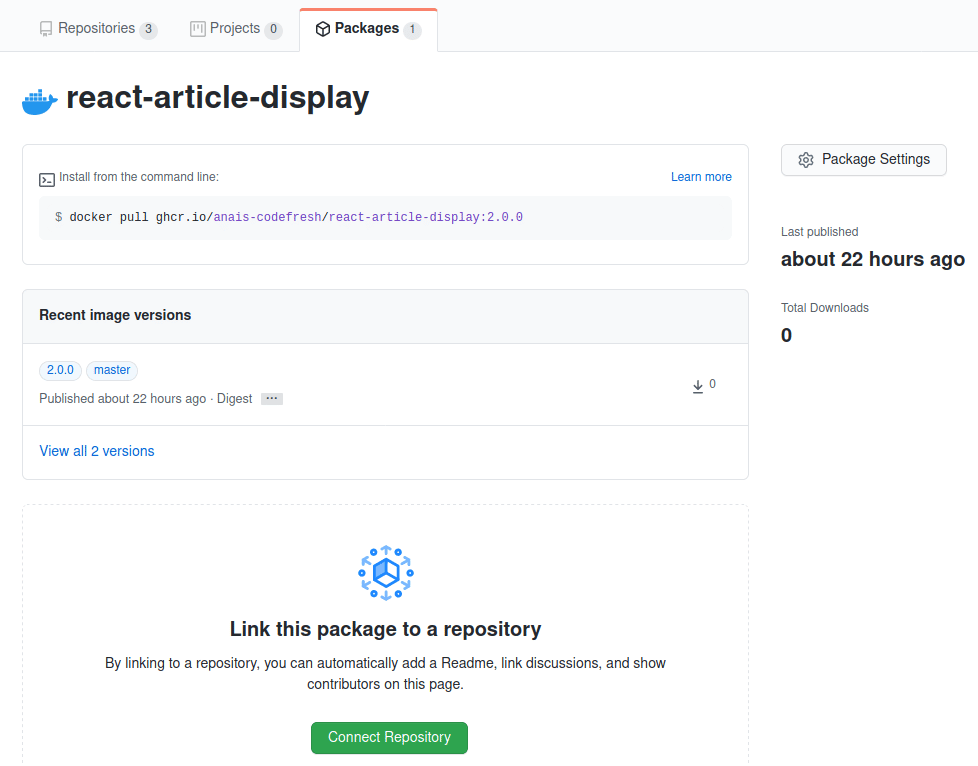Select the Packages tab
Image resolution: width=978 pixels, height=766 pixels.
pos(367,29)
